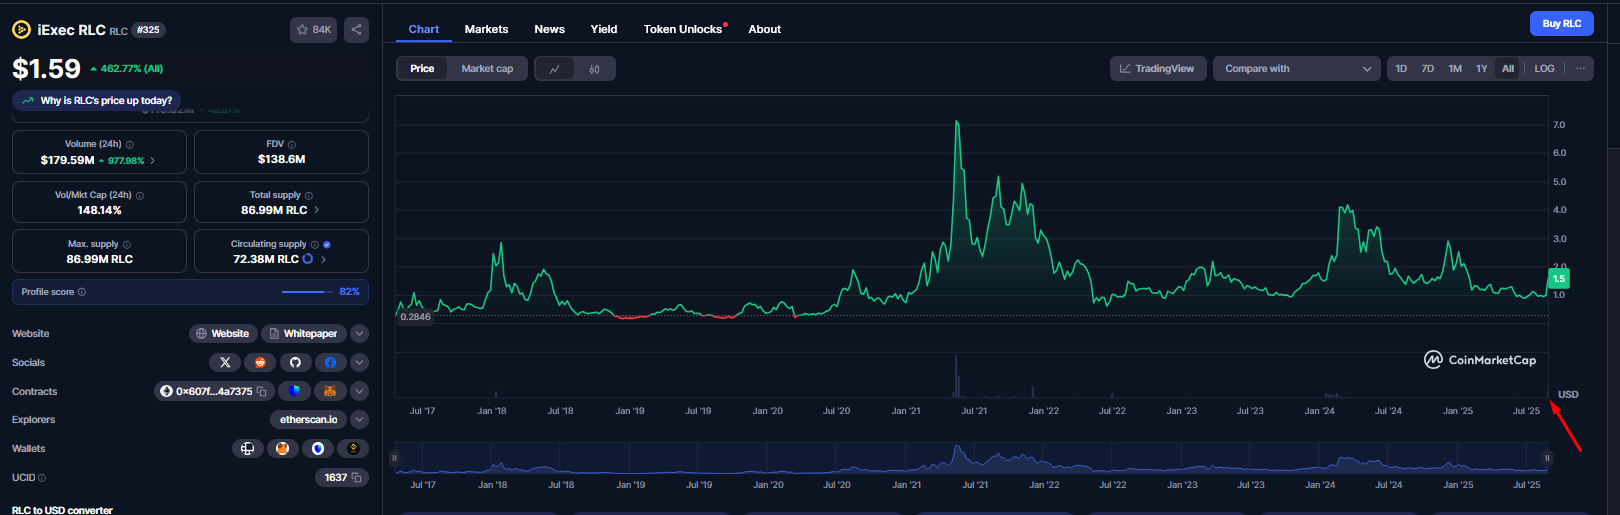Click Circulating supply info icon
1620x515 pixels.
point(315,244)
